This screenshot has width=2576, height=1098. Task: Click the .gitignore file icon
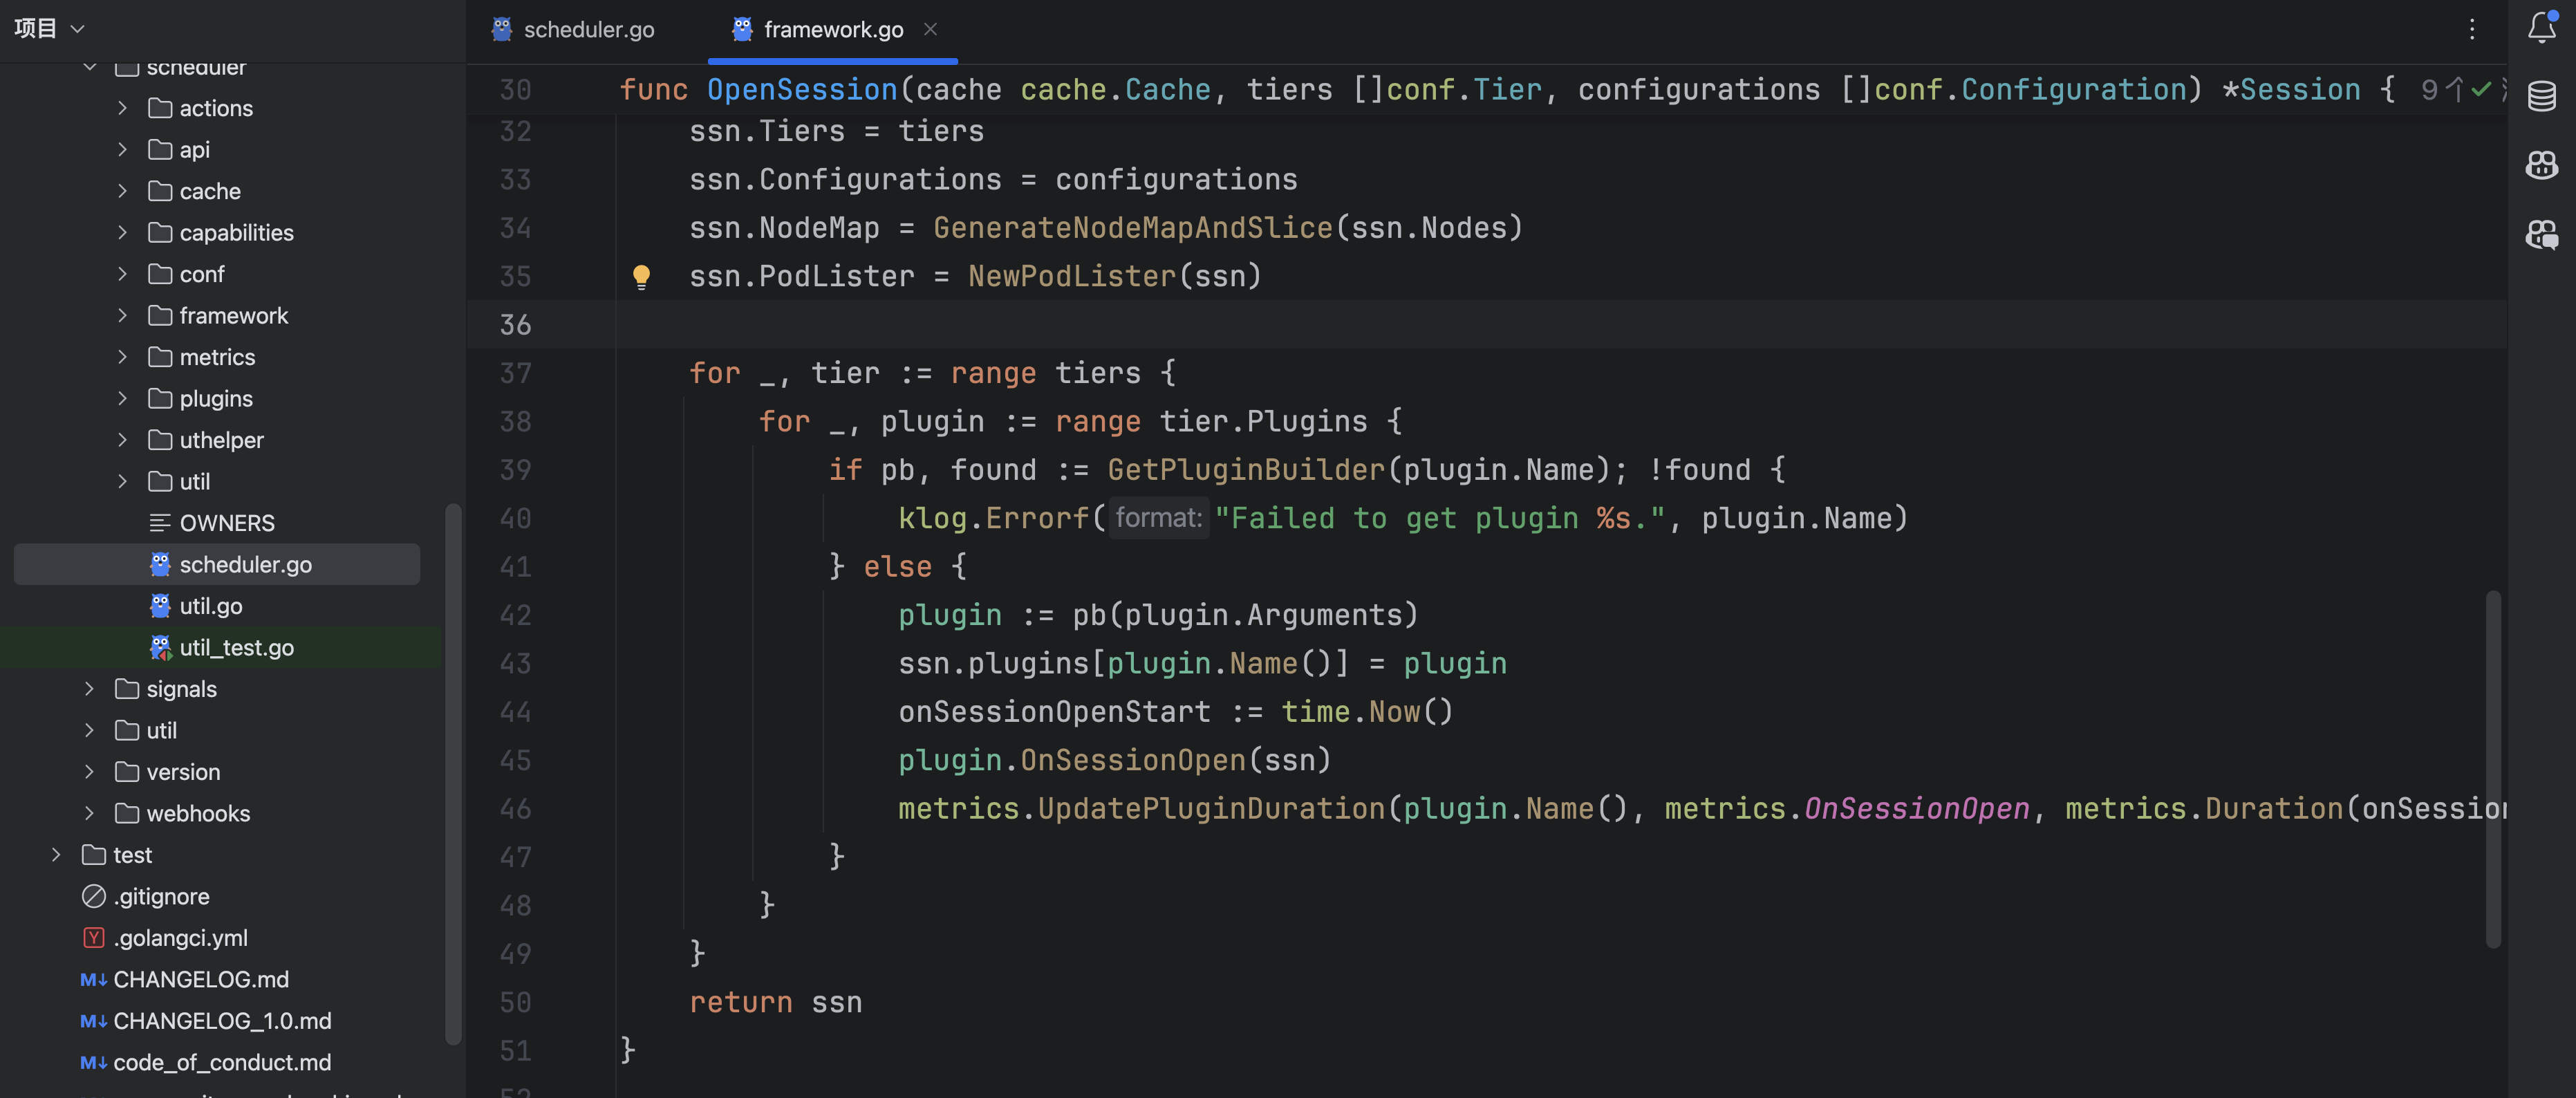tap(94, 897)
